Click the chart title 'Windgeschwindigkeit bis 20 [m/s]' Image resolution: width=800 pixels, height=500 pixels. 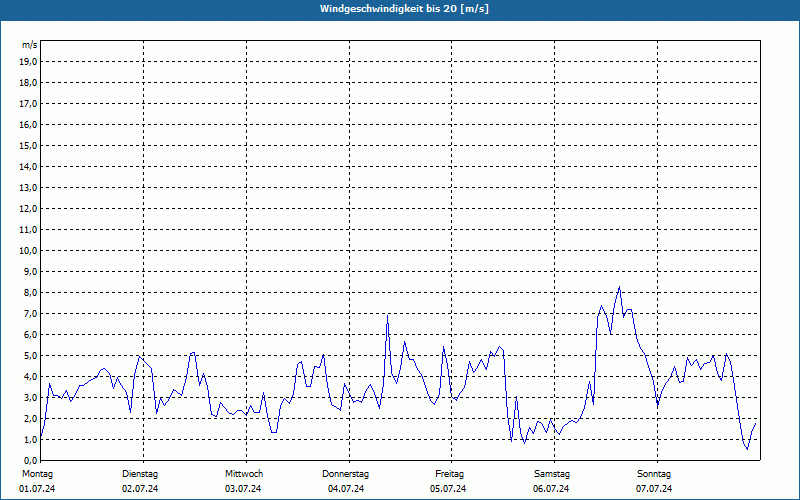click(404, 9)
